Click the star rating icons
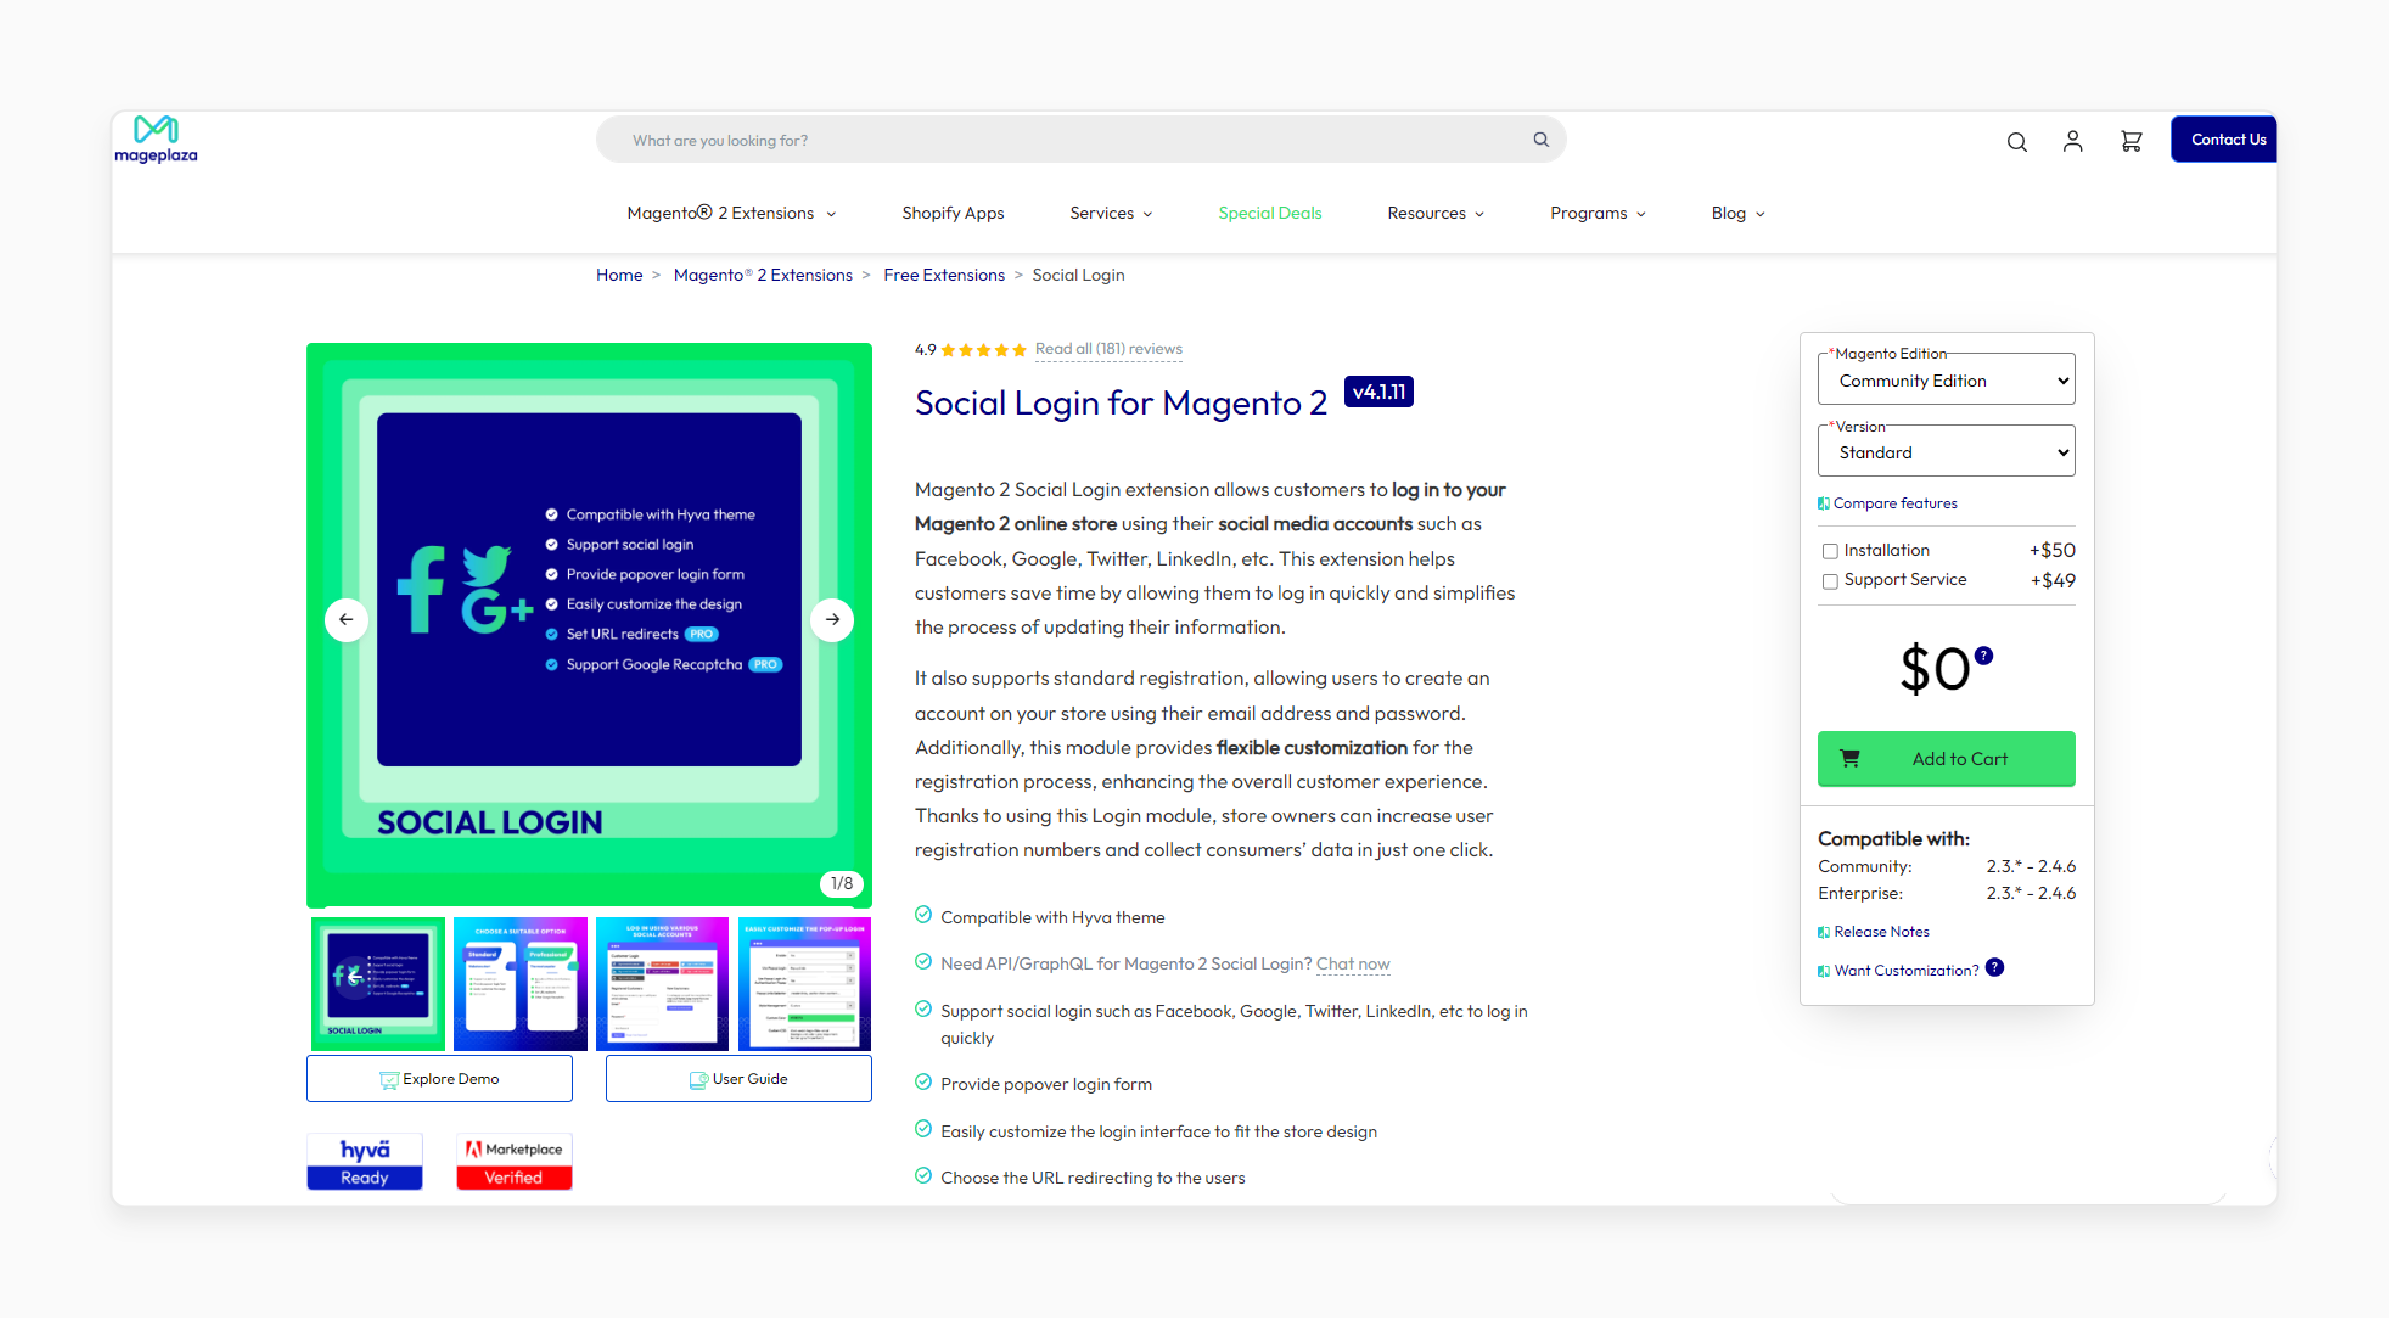 coord(983,350)
